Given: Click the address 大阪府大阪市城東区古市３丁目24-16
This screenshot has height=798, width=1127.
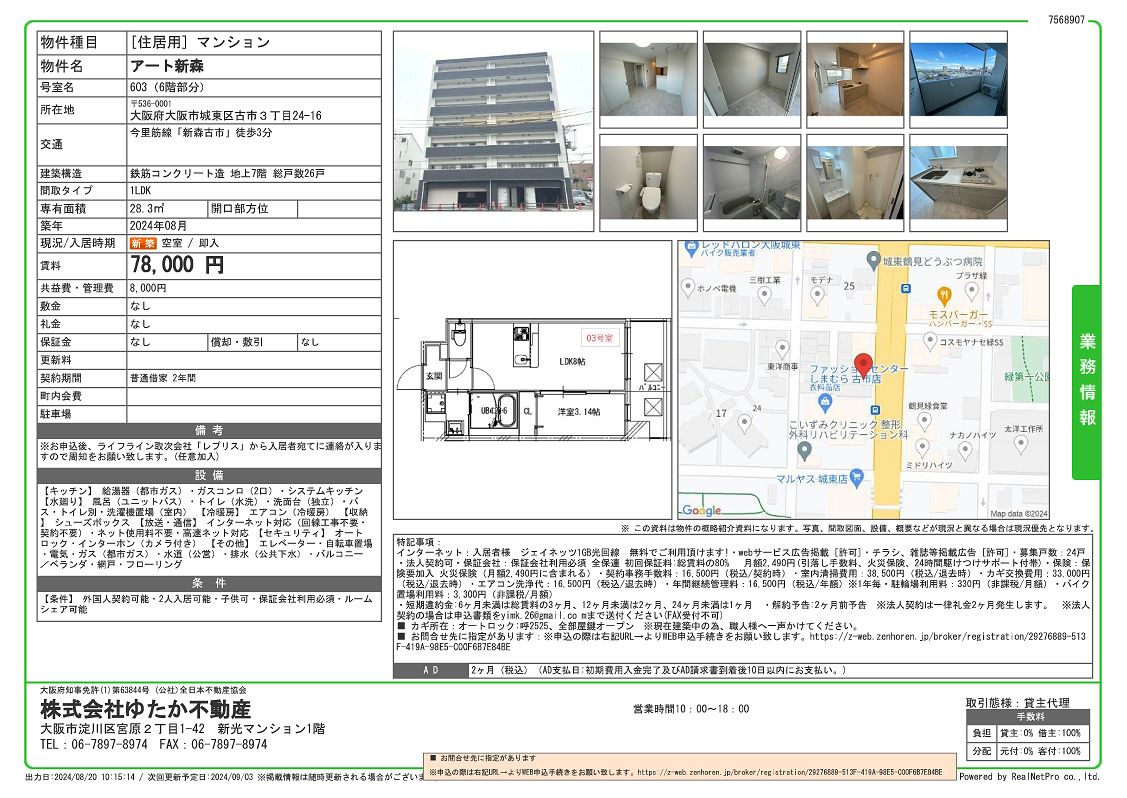Looking at the screenshot, I should [226, 115].
